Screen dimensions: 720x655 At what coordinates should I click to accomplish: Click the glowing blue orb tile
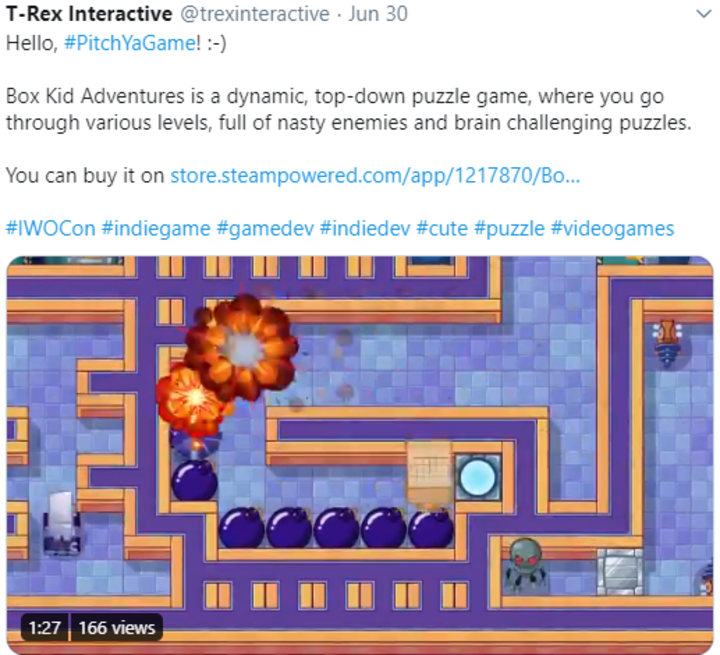click(x=478, y=477)
